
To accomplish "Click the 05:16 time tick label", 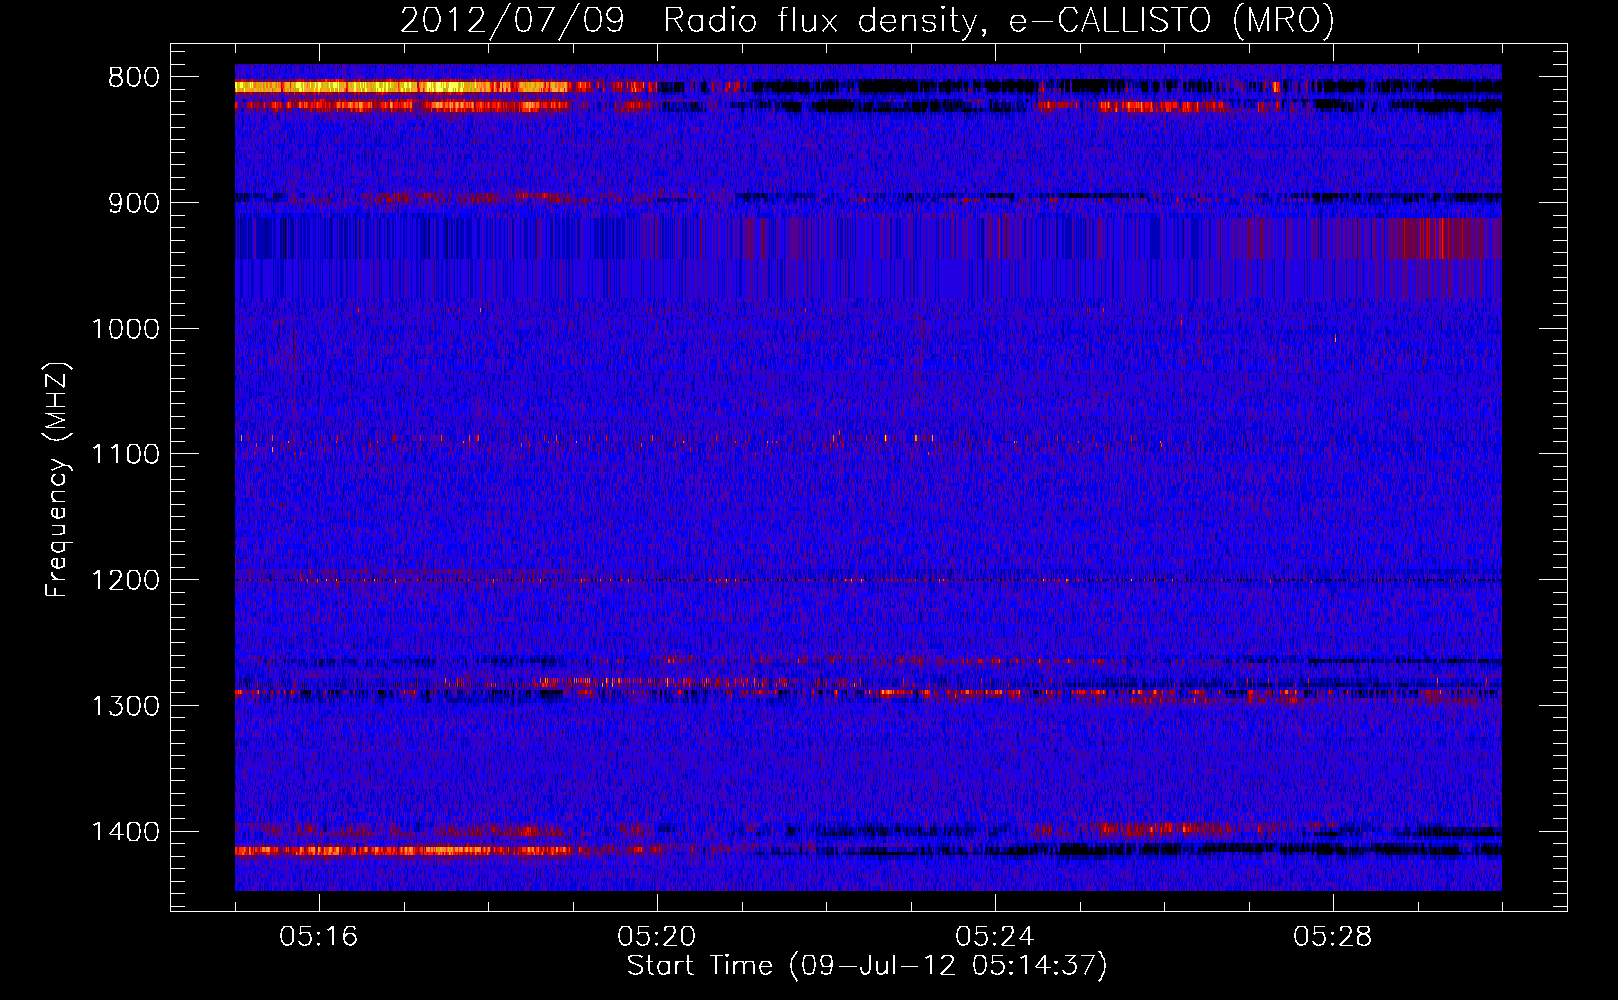I will point(319,937).
